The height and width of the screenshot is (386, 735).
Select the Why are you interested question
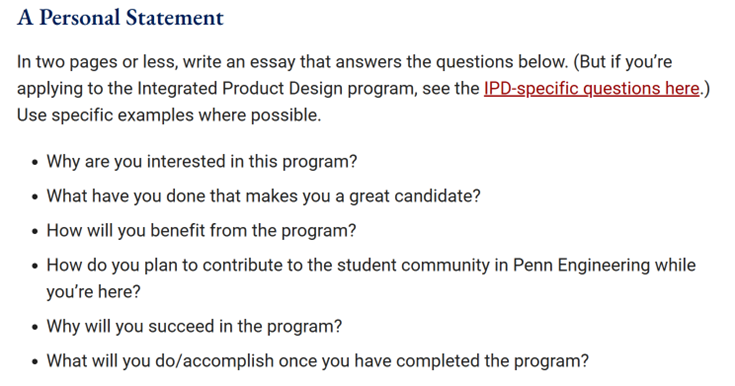pyautogui.click(x=202, y=161)
